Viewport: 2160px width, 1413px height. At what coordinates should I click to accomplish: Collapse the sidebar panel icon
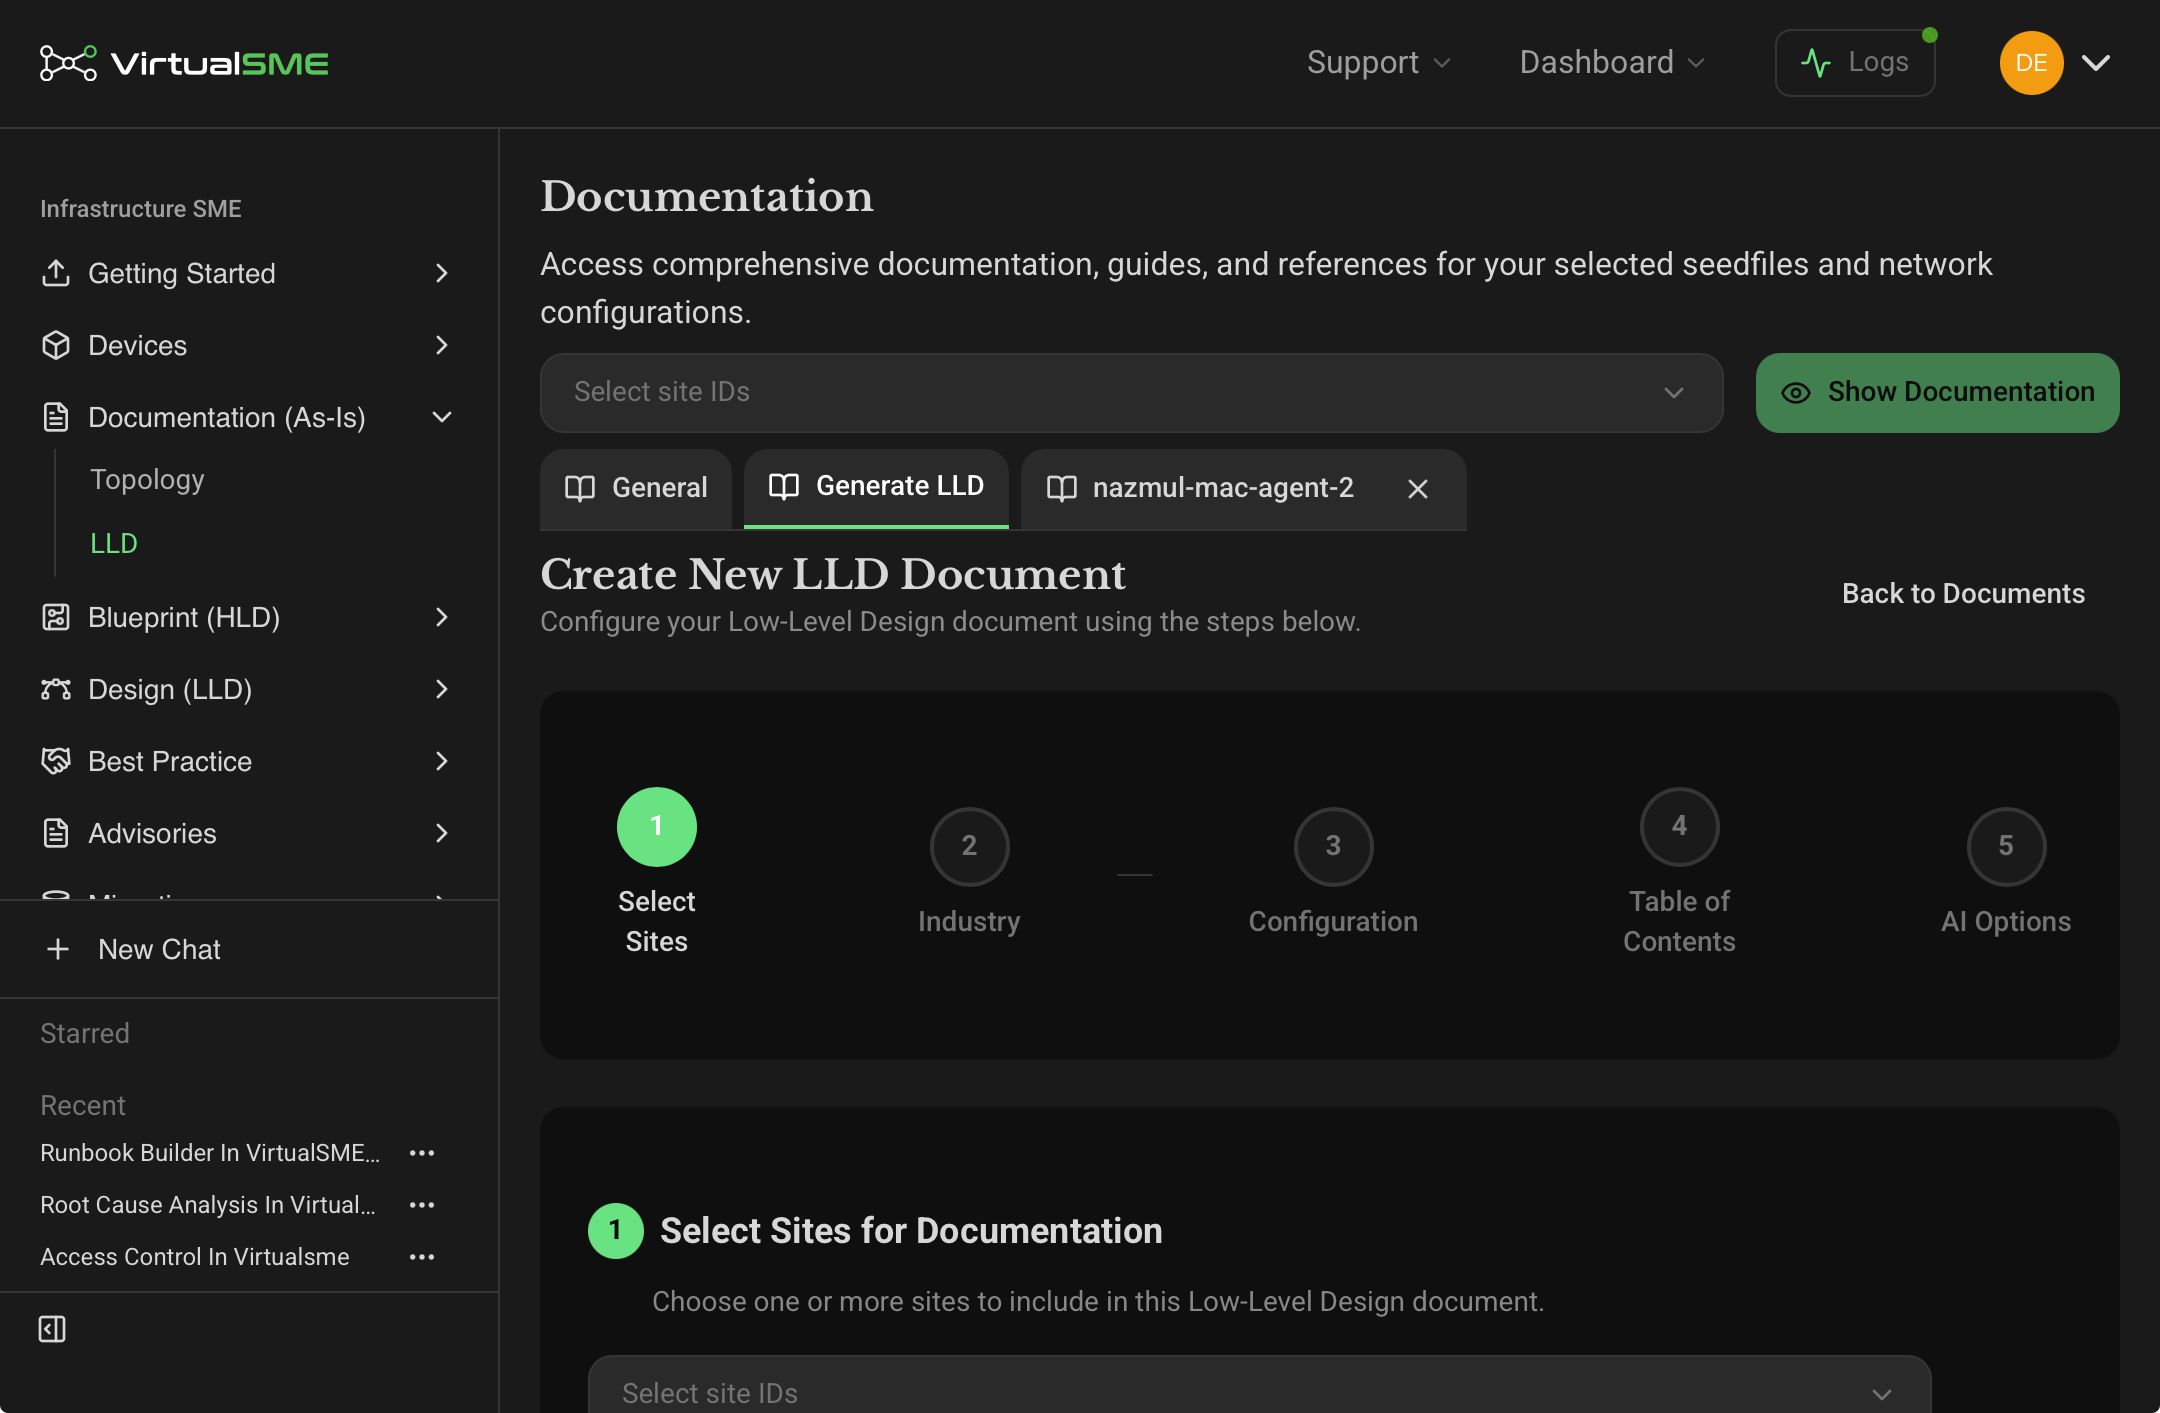tap(52, 1329)
